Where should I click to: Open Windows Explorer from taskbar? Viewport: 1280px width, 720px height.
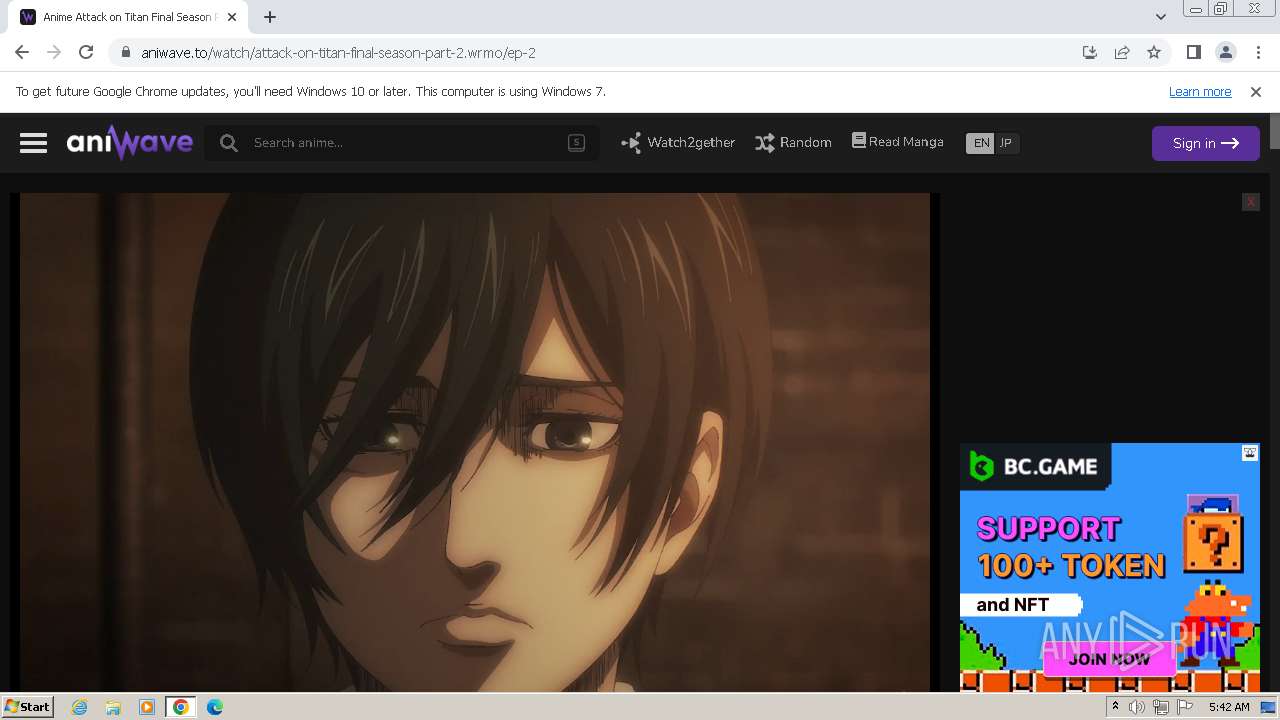pos(113,707)
